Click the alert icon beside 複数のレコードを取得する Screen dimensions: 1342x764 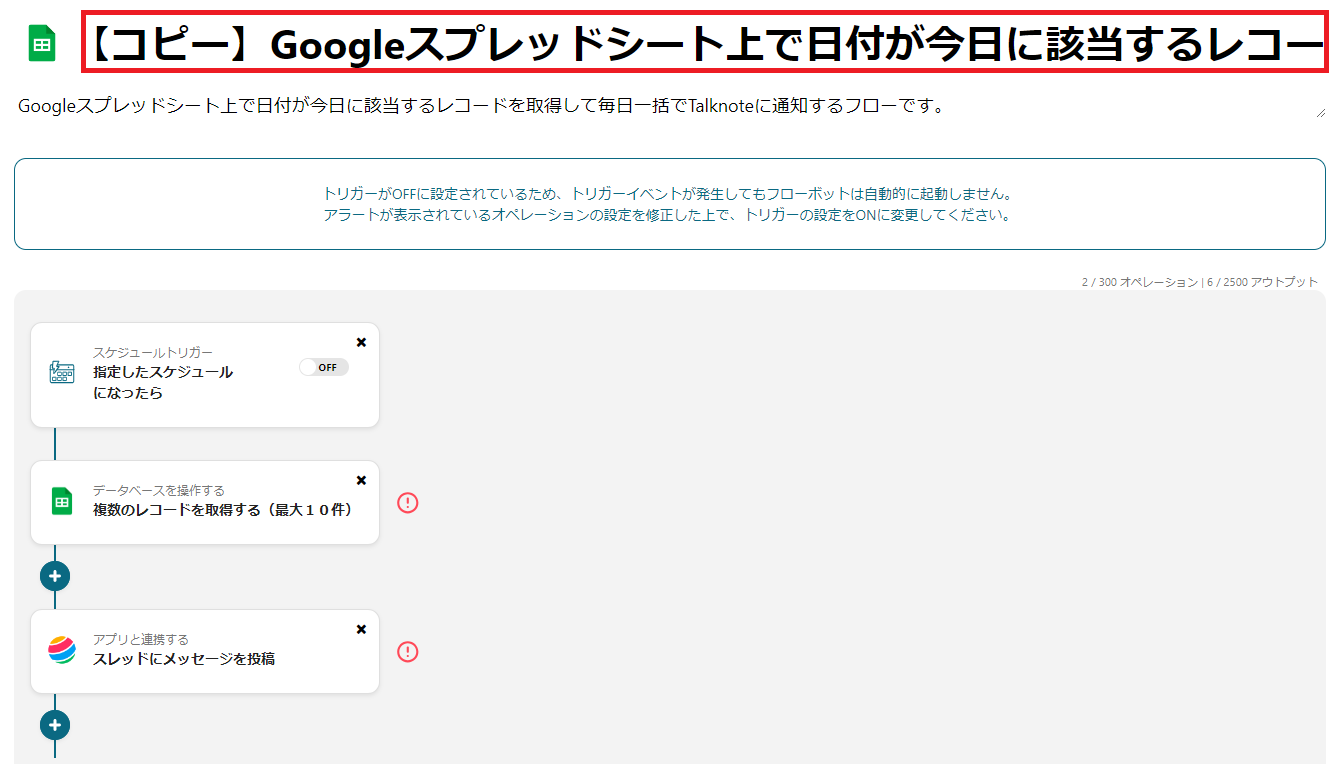click(x=407, y=502)
